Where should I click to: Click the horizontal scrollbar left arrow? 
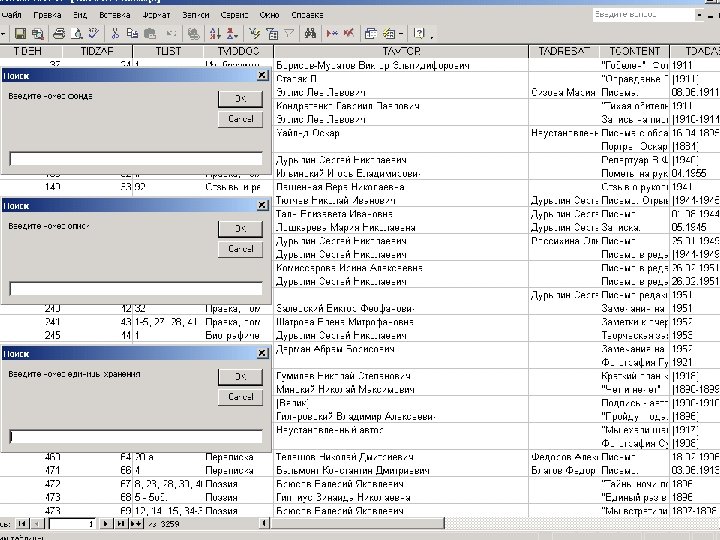coord(264,523)
